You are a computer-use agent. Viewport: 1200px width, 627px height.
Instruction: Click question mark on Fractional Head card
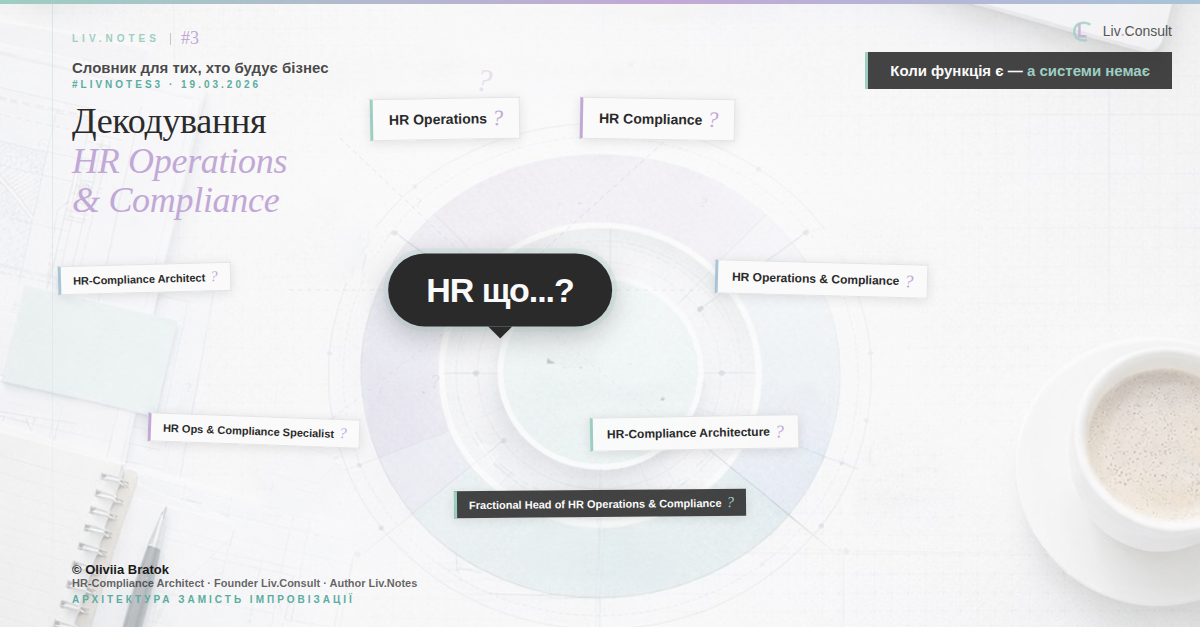click(731, 502)
